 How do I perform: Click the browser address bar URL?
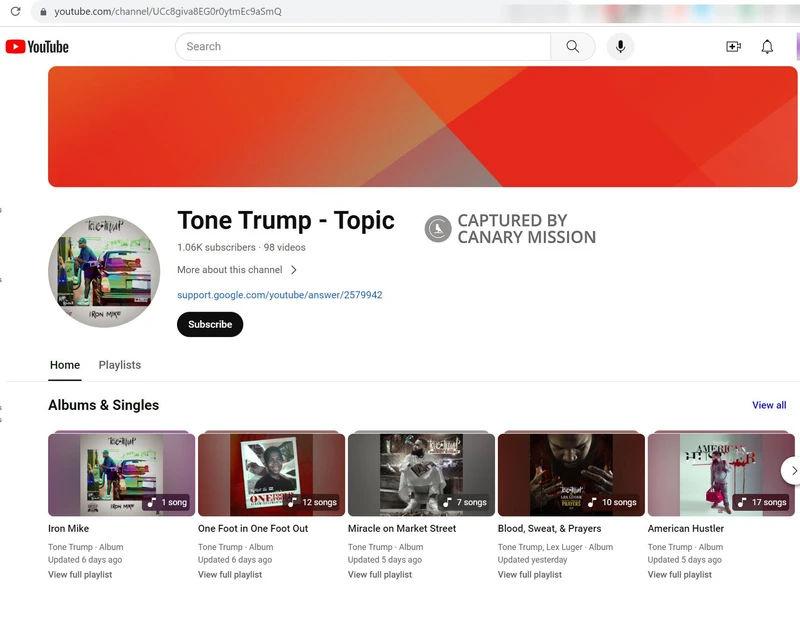coord(168,11)
